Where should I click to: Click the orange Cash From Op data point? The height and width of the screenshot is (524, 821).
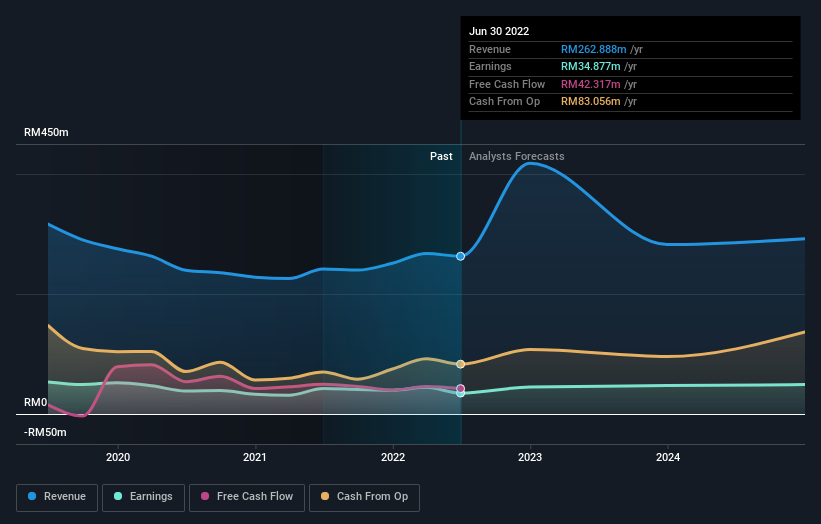tap(460, 364)
